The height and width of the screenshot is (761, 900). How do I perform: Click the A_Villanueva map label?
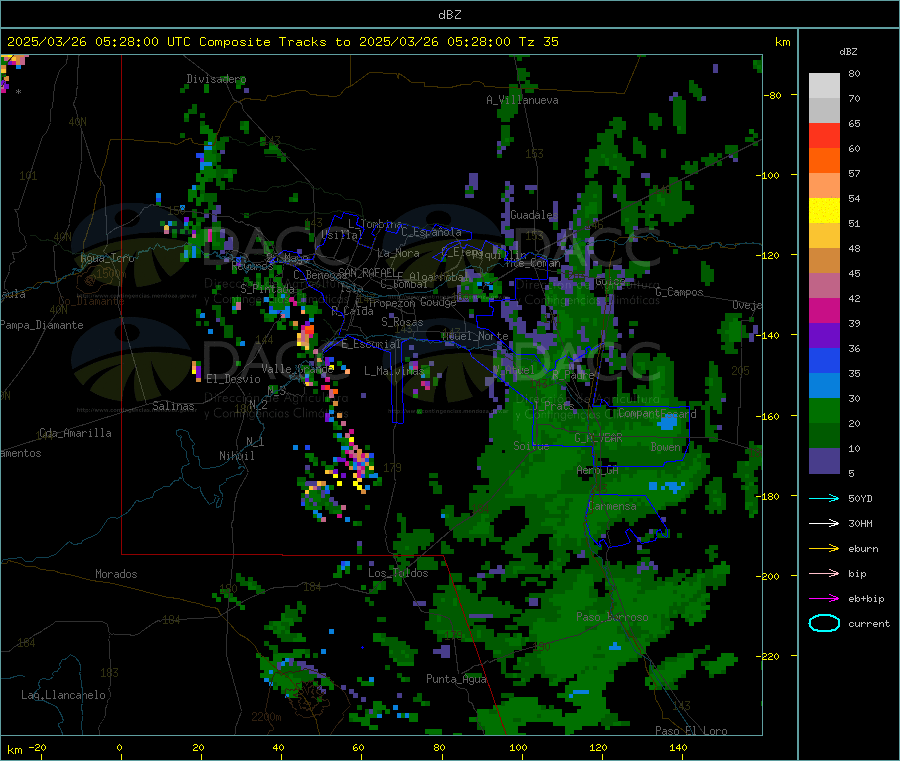tap(522, 100)
